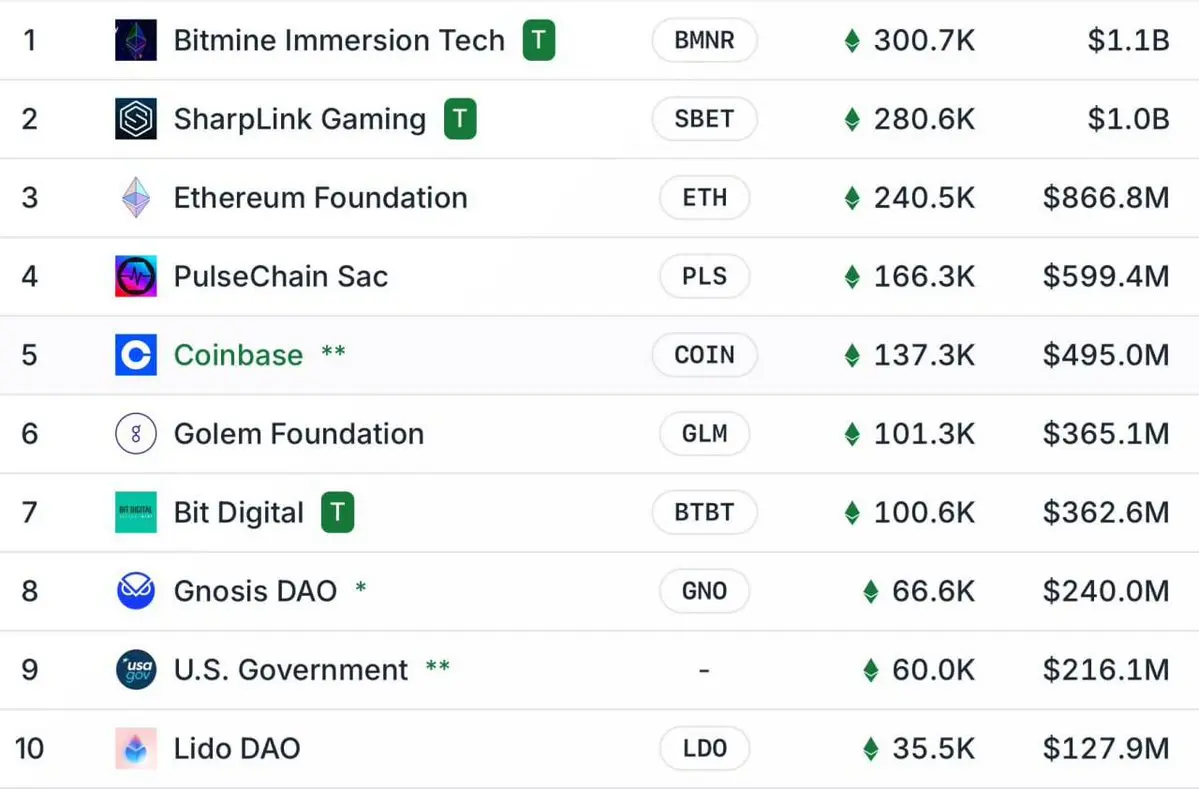Click the Bitmine Immersion Tech logo icon
This screenshot has height=789, width=1199.
(x=135, y=40)
